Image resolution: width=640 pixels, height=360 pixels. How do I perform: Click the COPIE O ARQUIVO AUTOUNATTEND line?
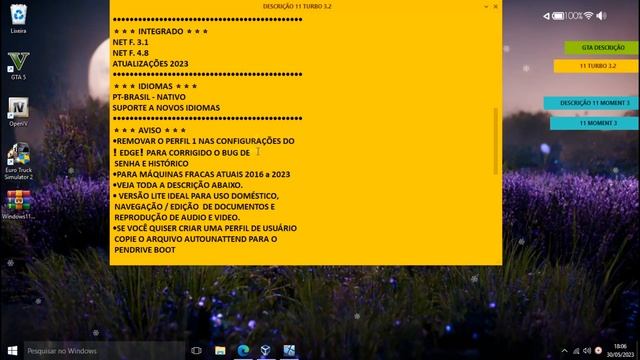[196, 239]
